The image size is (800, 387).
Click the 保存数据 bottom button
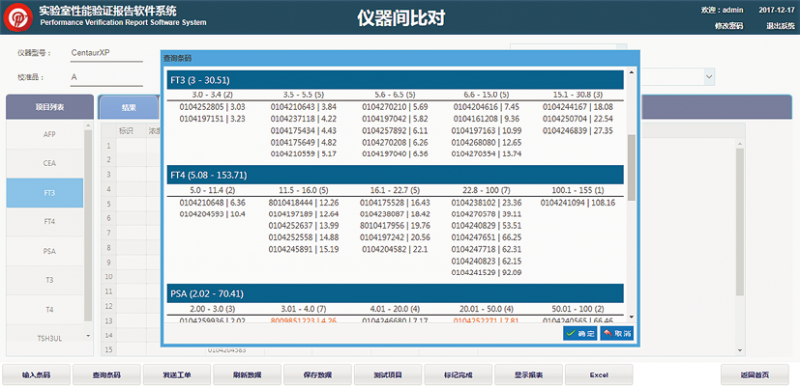click(x=317, y=375)
